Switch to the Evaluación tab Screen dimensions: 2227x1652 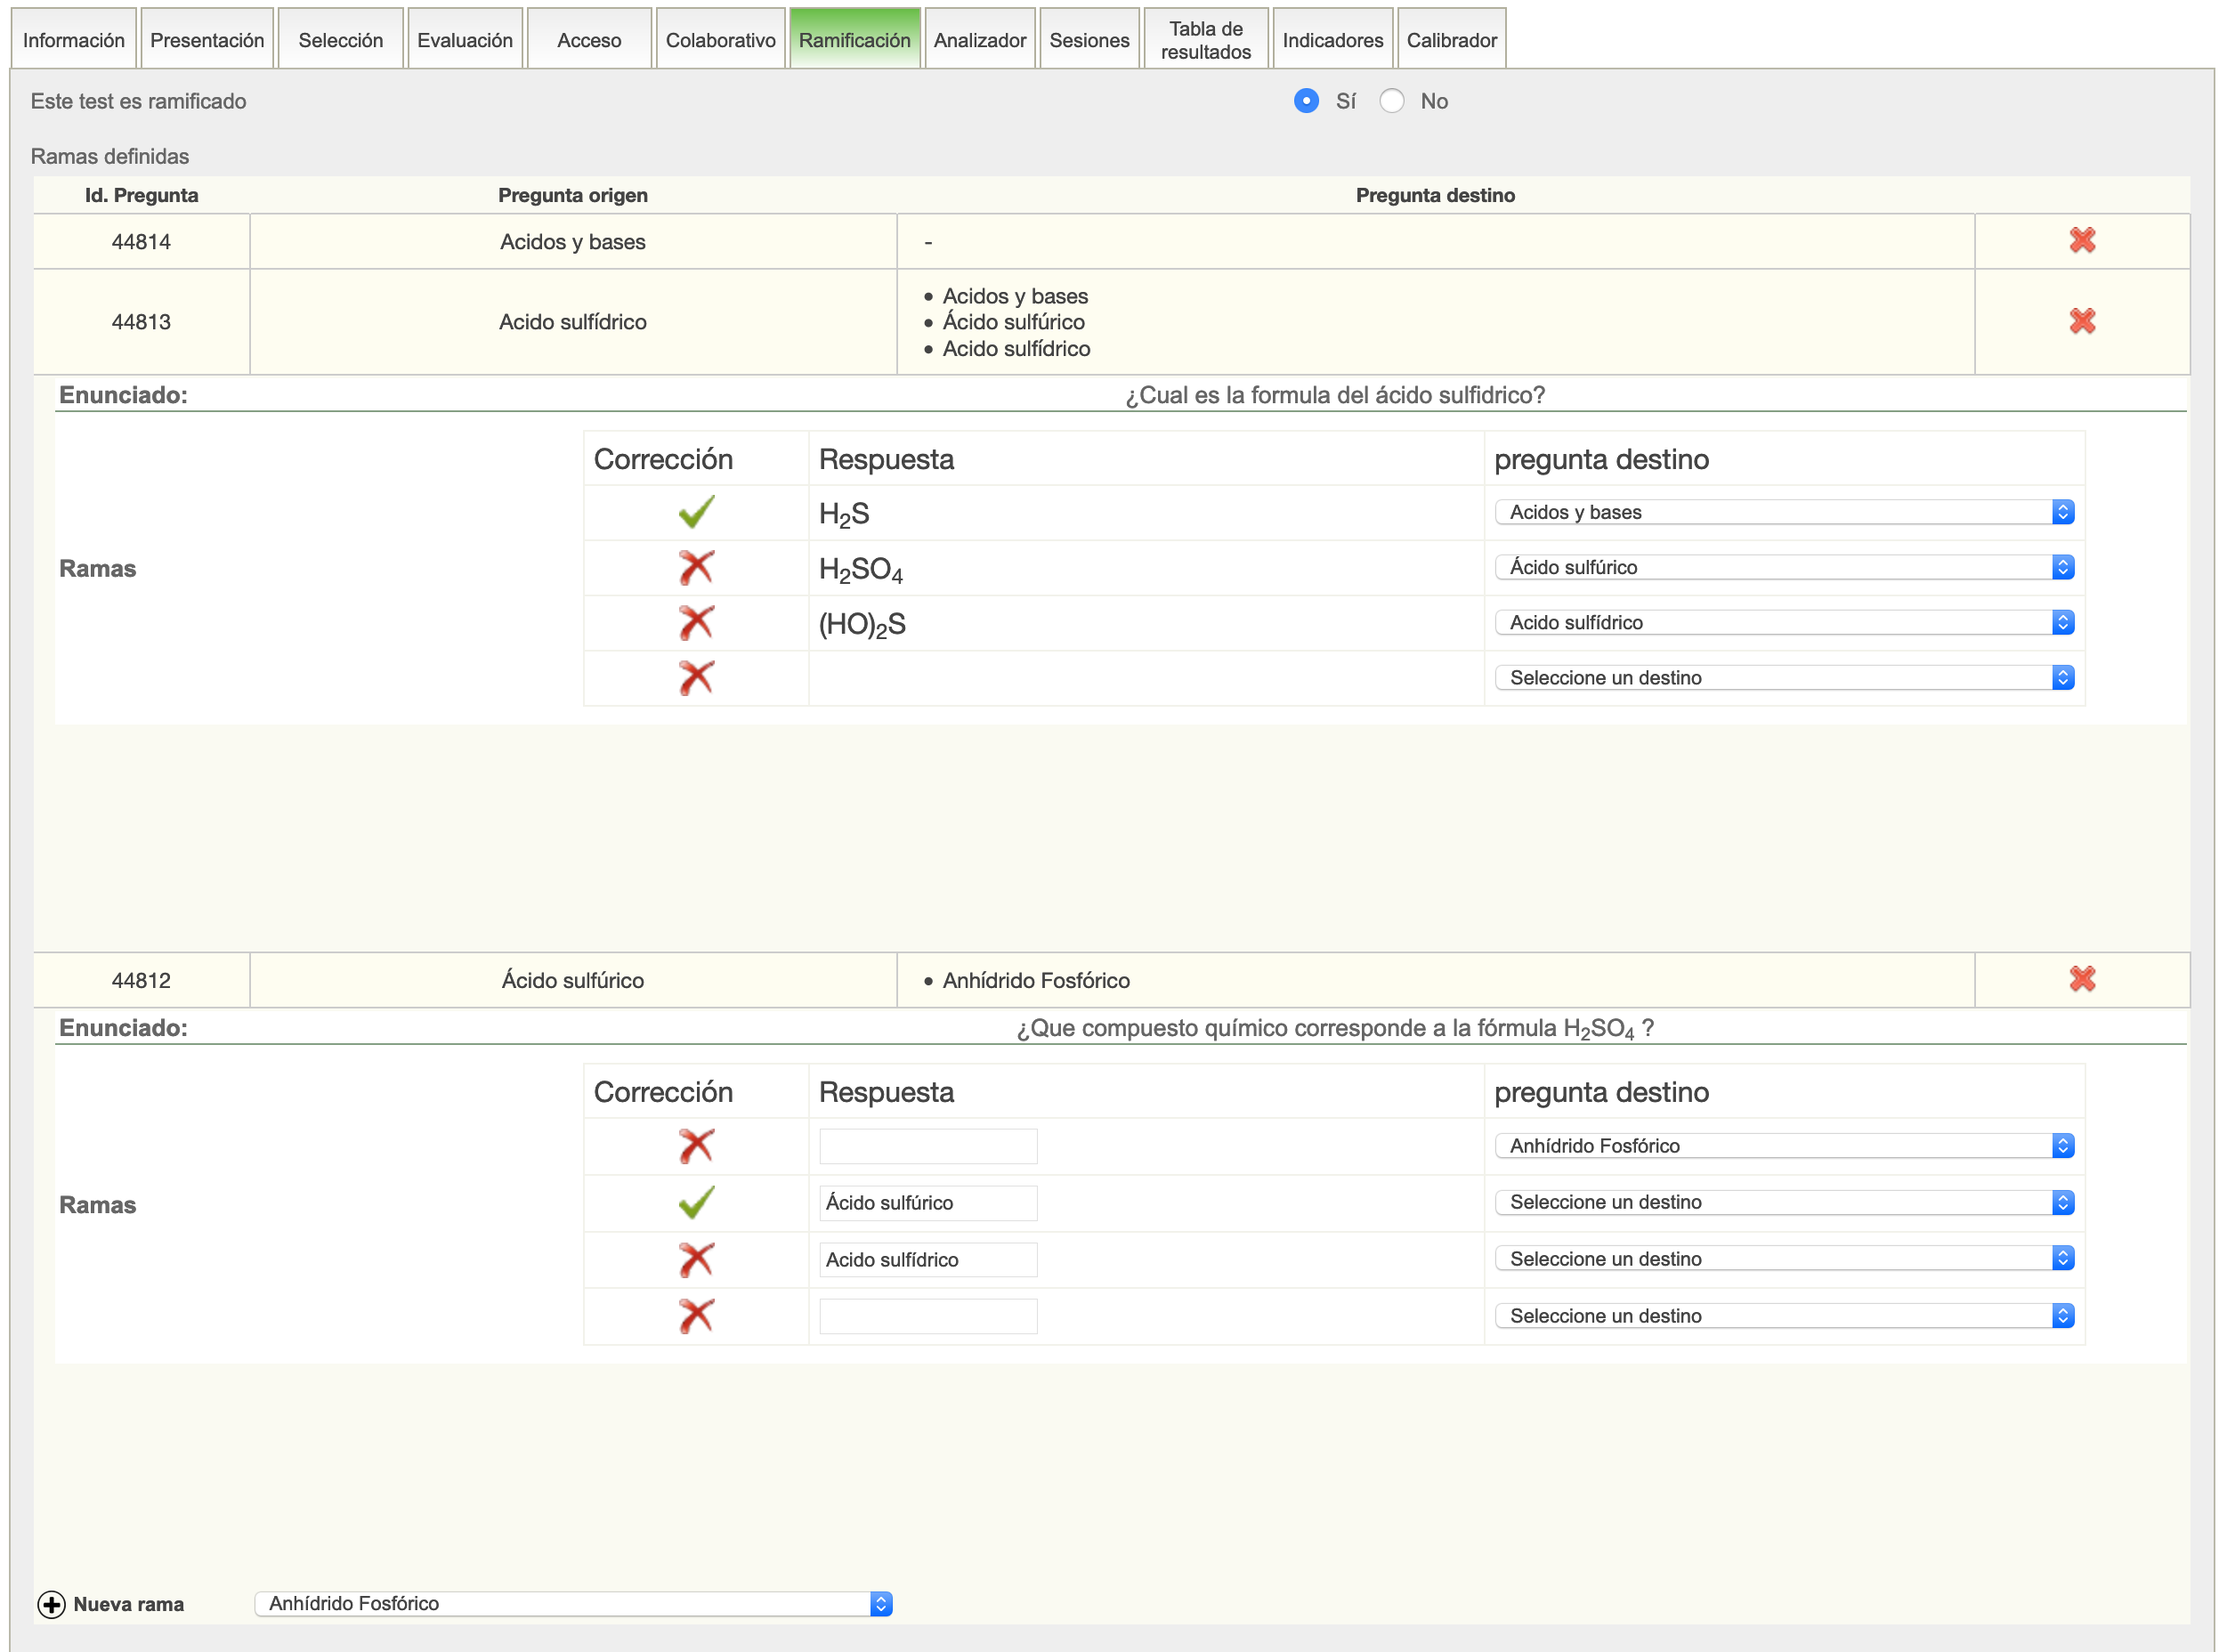tap(465, 40)
